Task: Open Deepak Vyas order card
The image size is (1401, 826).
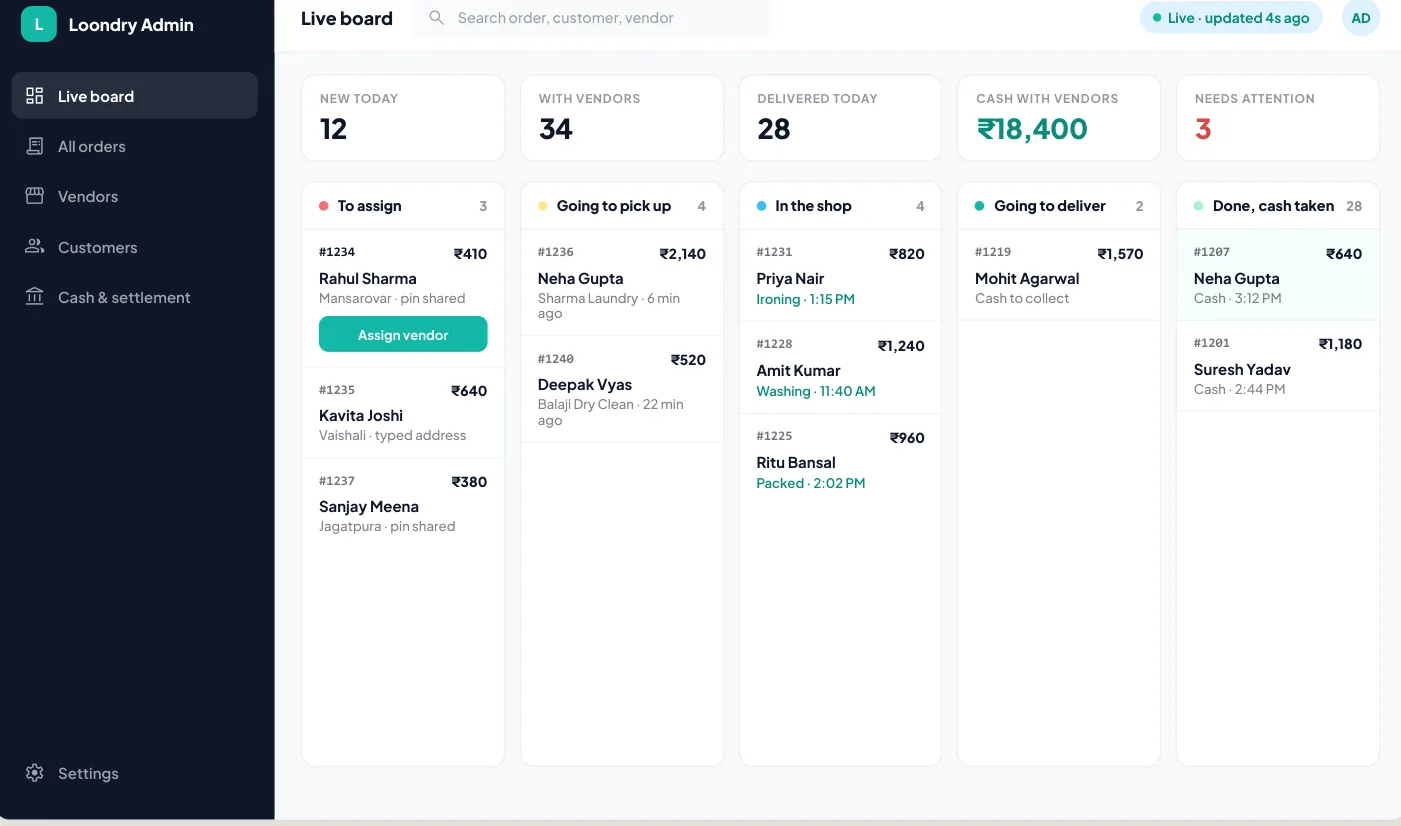Action: pyautogui.click(x=622, y=389)
